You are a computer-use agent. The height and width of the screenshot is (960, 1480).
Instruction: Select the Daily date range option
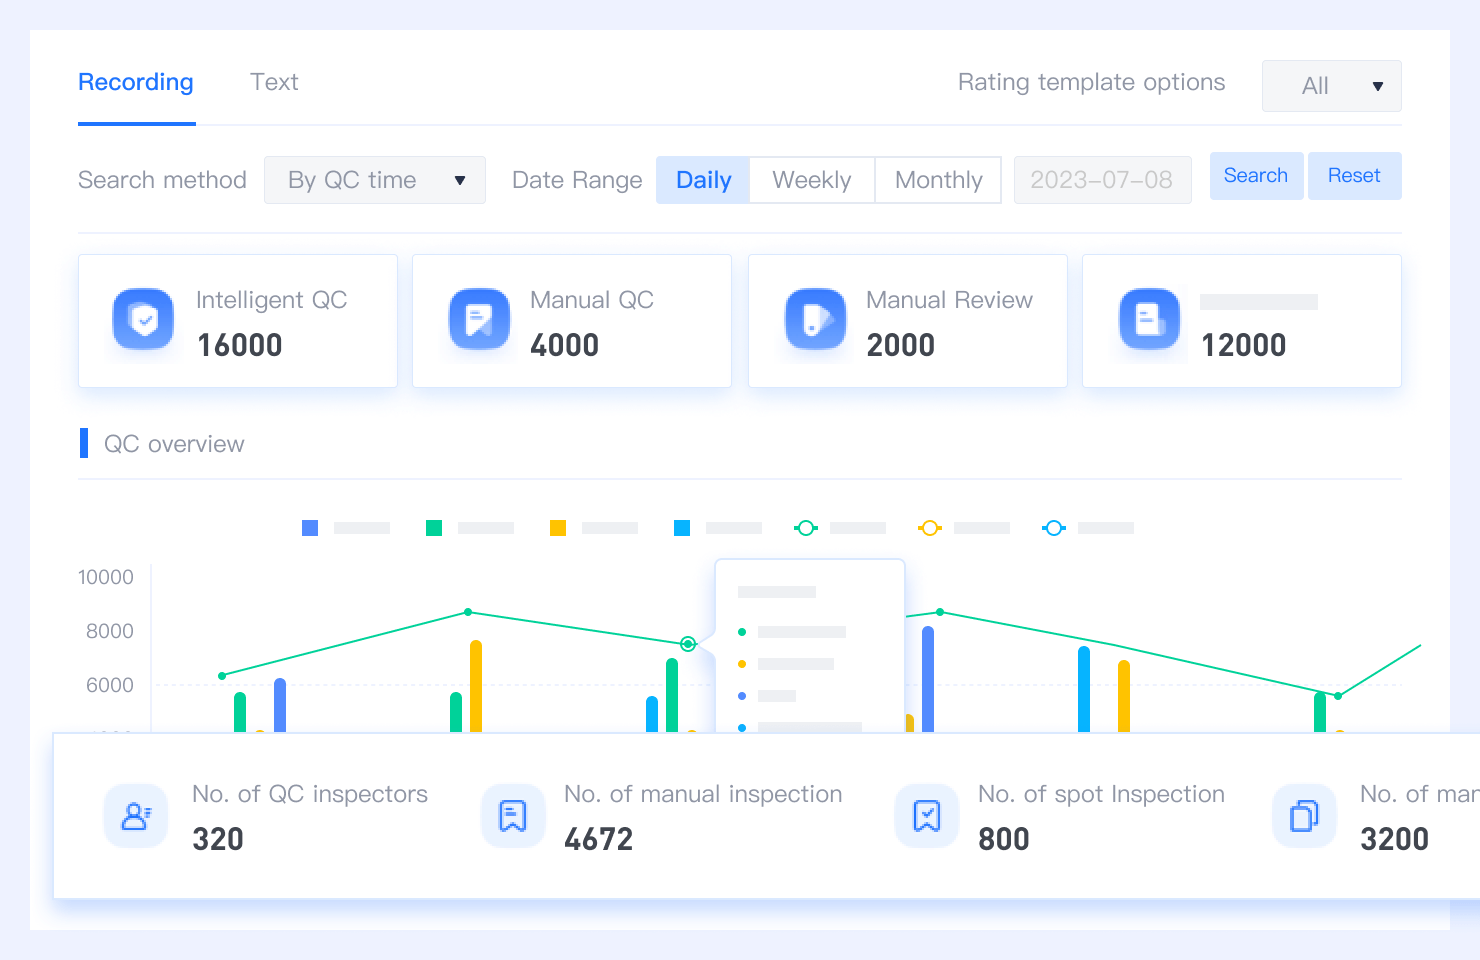pyautogui.click(x=703, y=180)
